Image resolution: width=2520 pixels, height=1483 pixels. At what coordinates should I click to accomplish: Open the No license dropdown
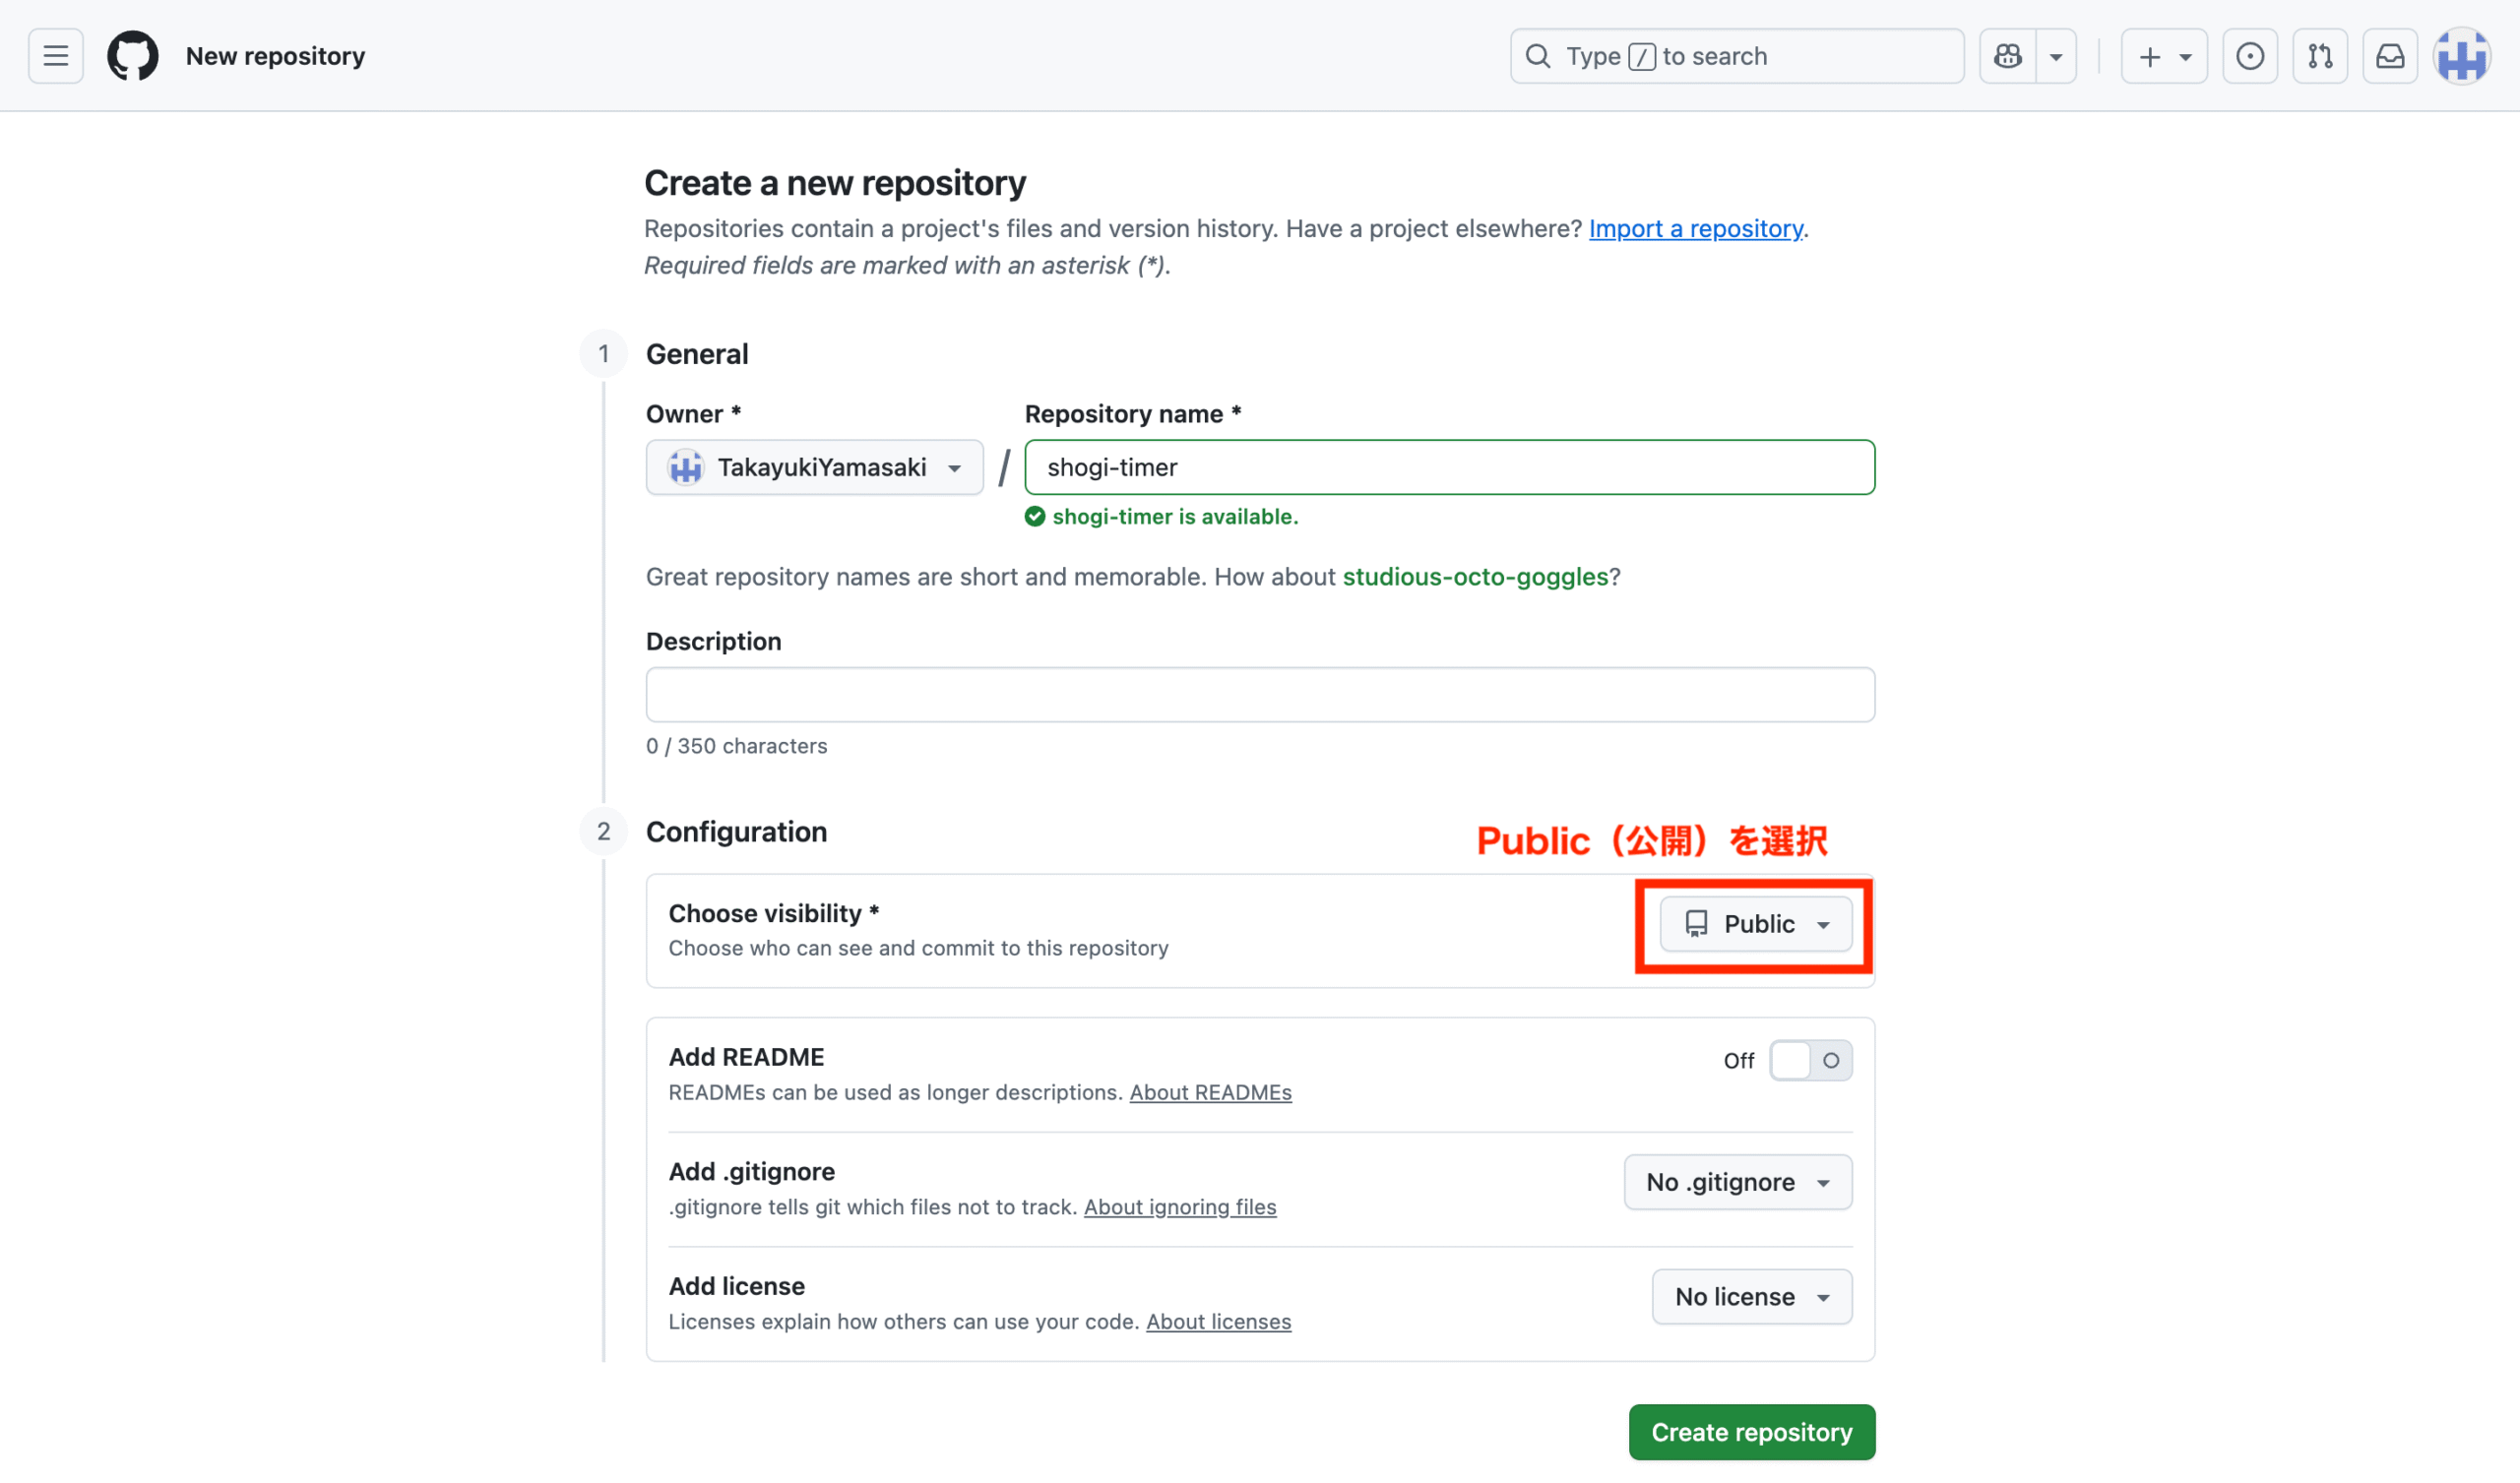point(1751,1297)
